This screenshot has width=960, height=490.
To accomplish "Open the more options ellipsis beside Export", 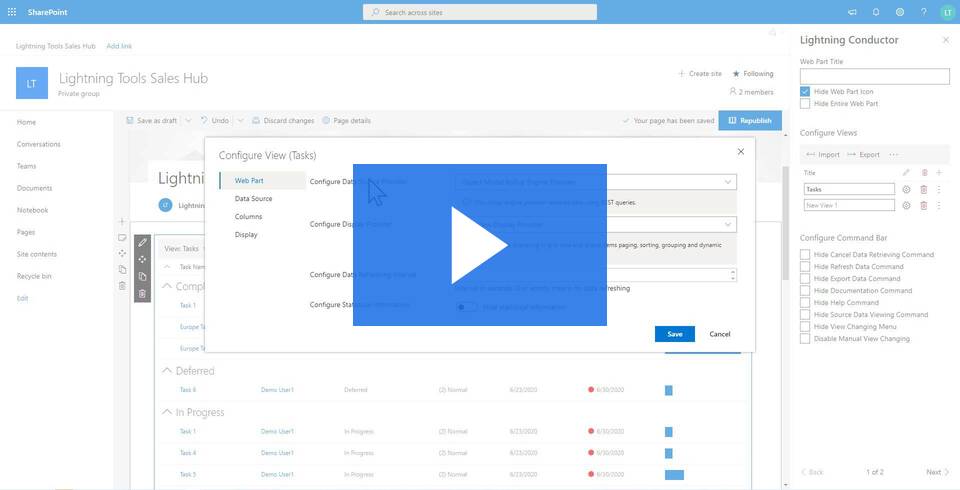I will point(894,155).
